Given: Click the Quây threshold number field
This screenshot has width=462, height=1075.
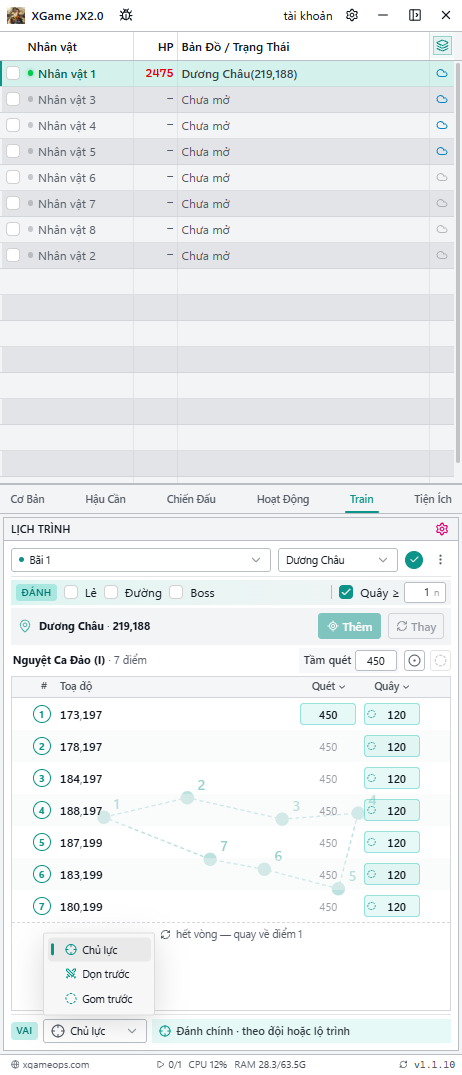Looking at the screenshot, I should click(x=425, y=592).
